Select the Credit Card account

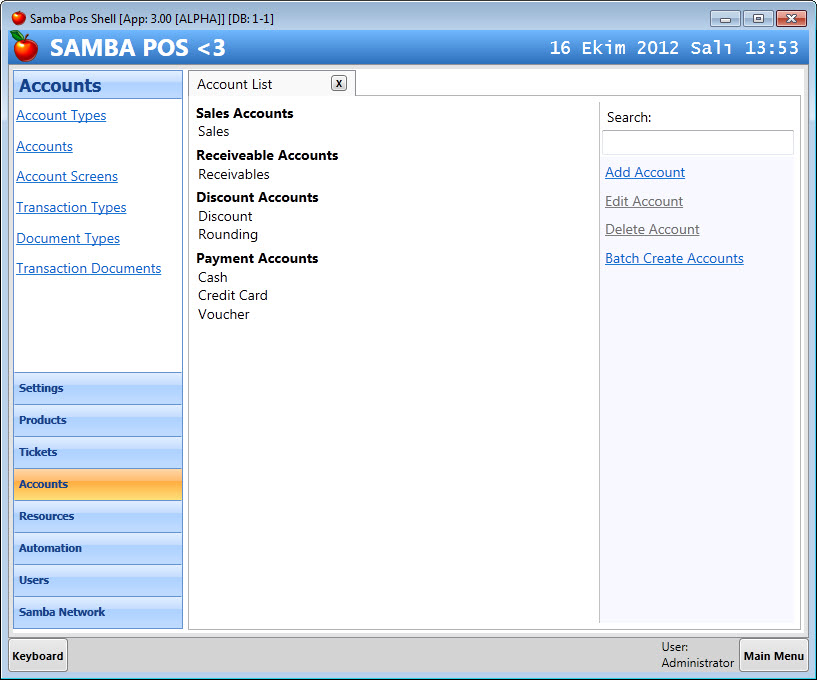tap(233, 295)
